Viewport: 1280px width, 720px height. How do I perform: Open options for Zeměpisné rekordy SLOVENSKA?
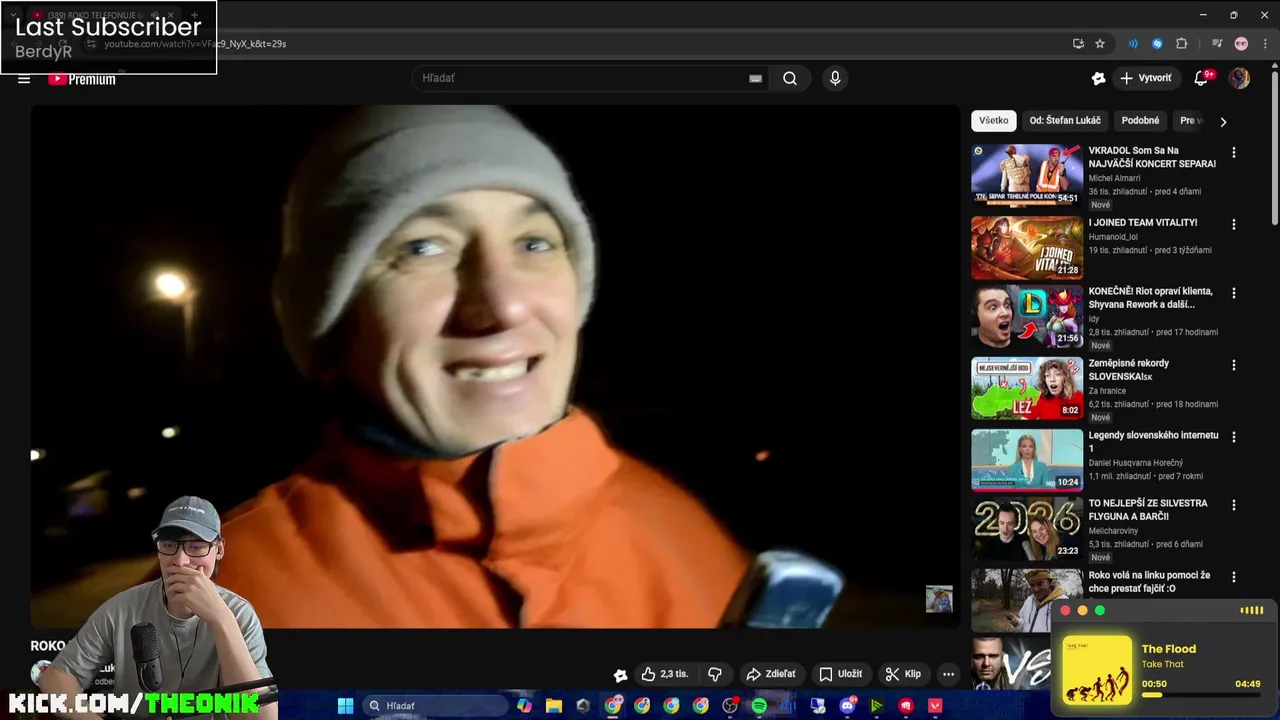(1233, 365)
